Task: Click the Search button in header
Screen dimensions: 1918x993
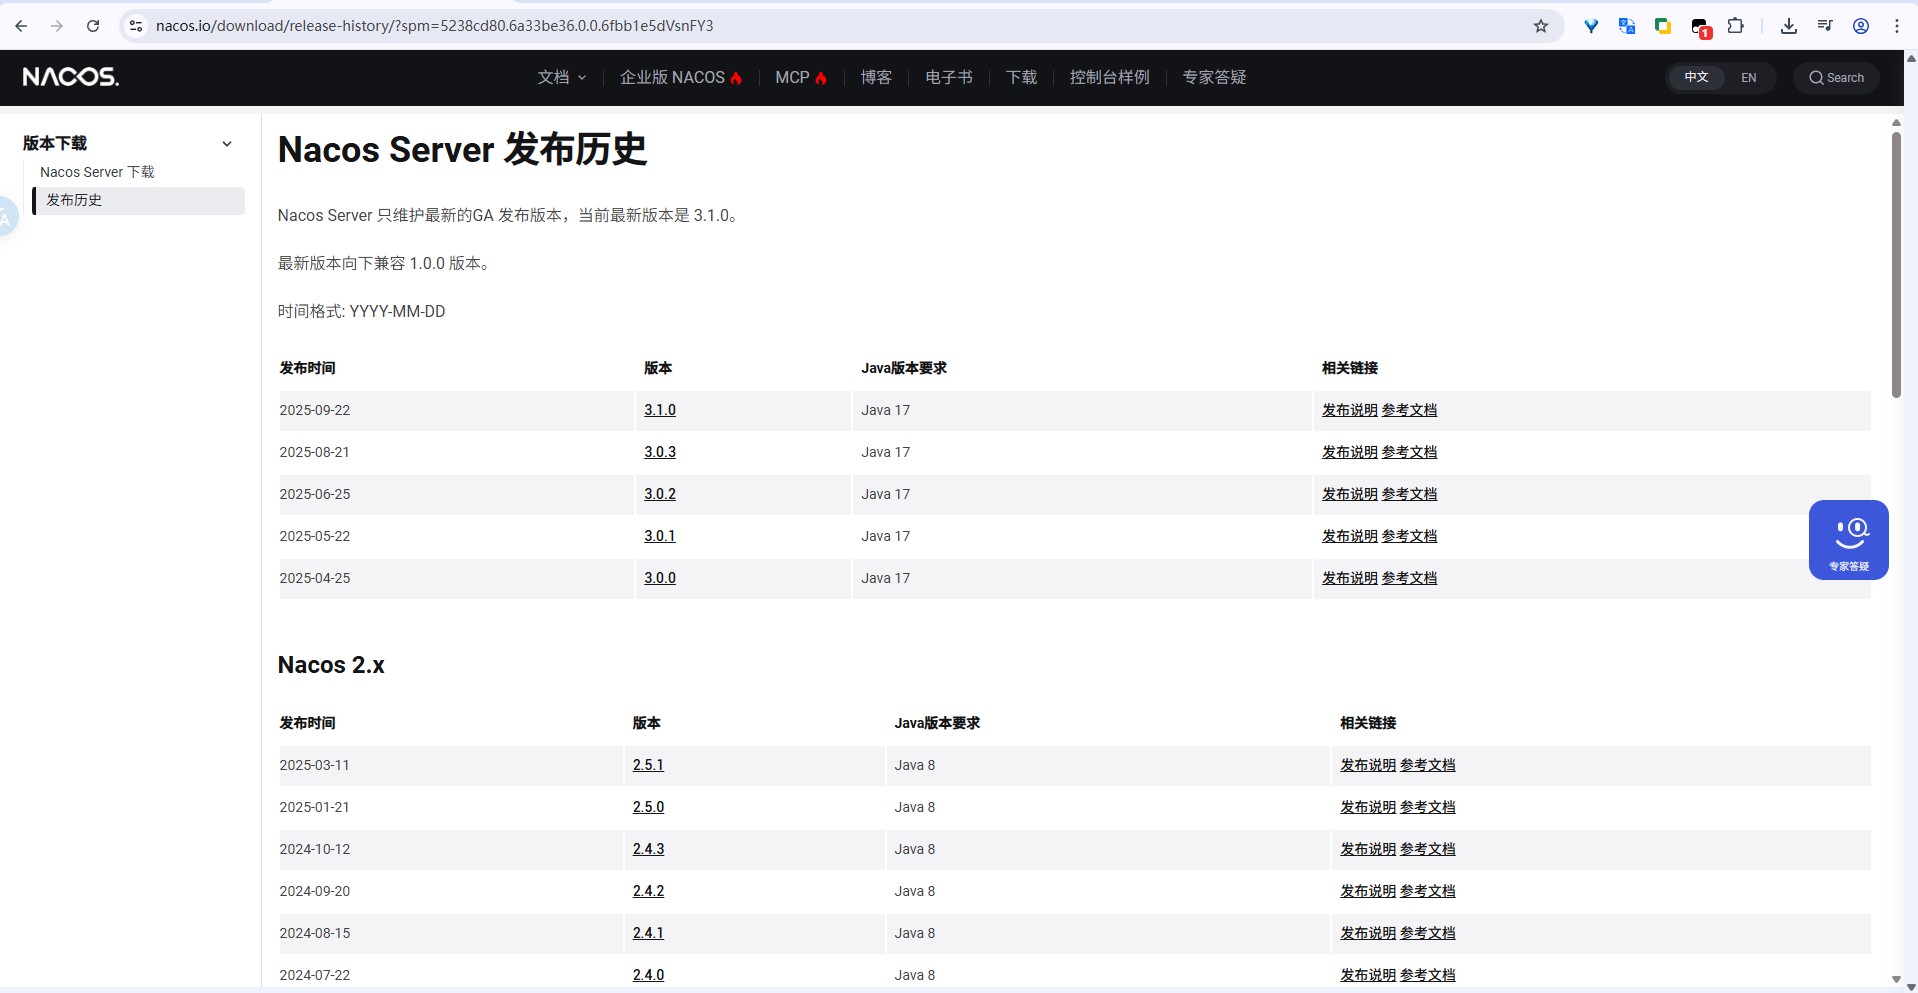Action: coord(1836,78)
